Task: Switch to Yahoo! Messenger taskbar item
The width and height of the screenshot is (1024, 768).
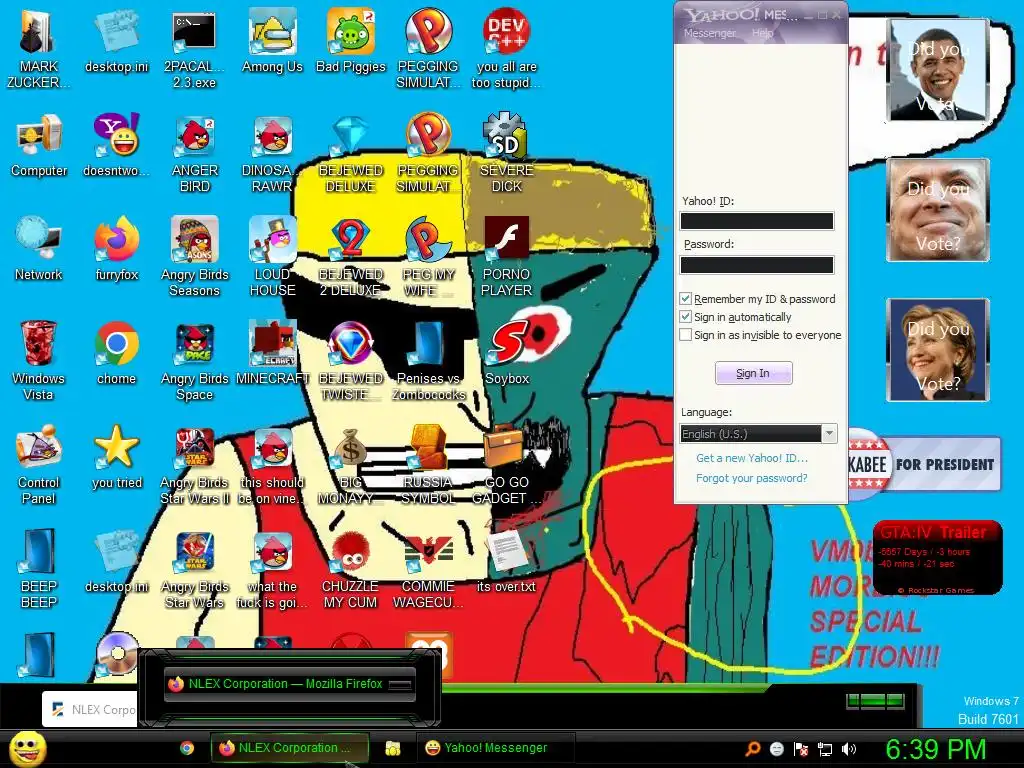Action: (x=496, y=748)
